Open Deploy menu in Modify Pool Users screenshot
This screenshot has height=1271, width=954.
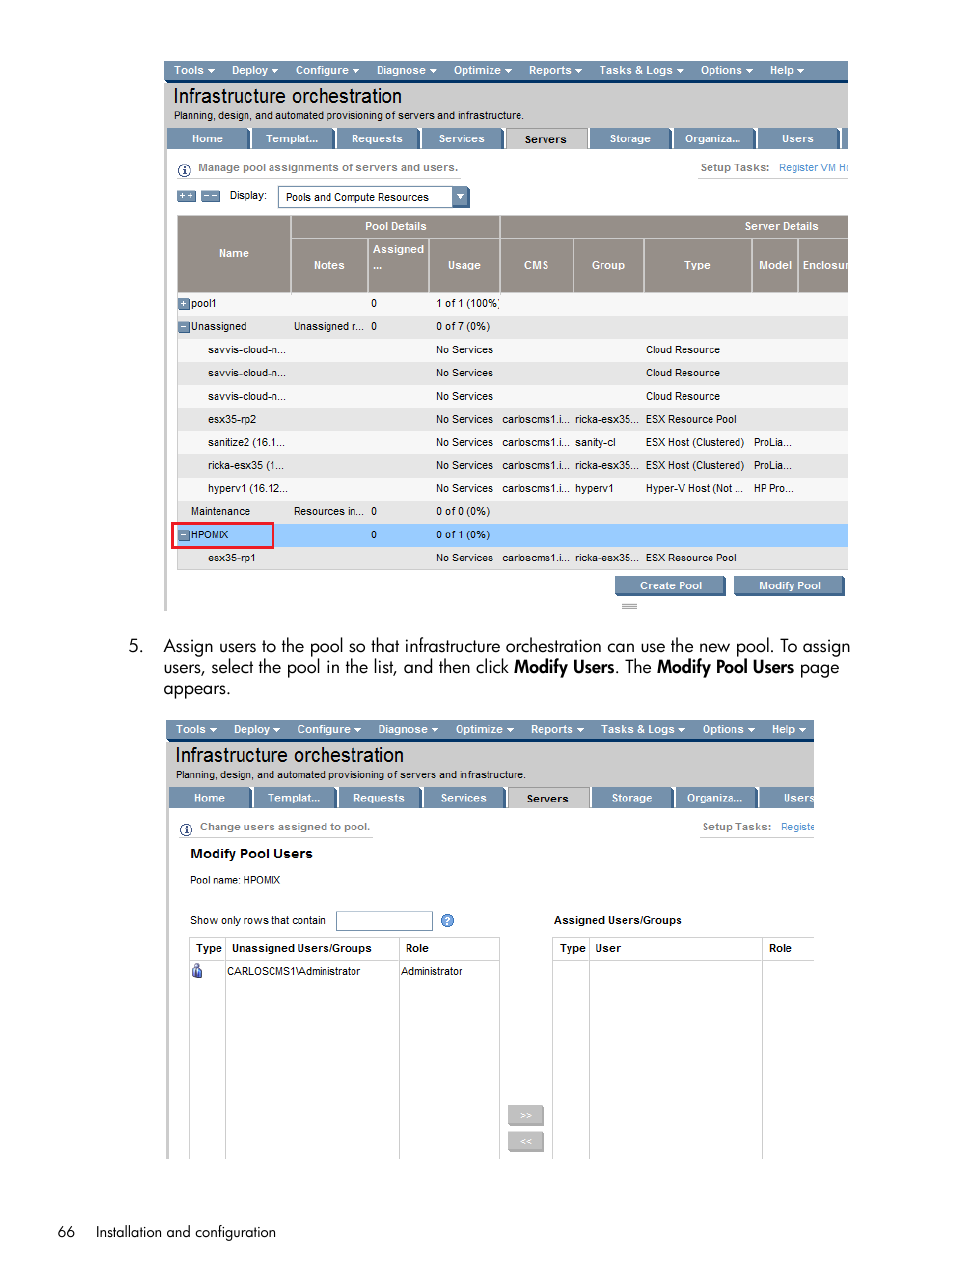(x=257, y=729)
